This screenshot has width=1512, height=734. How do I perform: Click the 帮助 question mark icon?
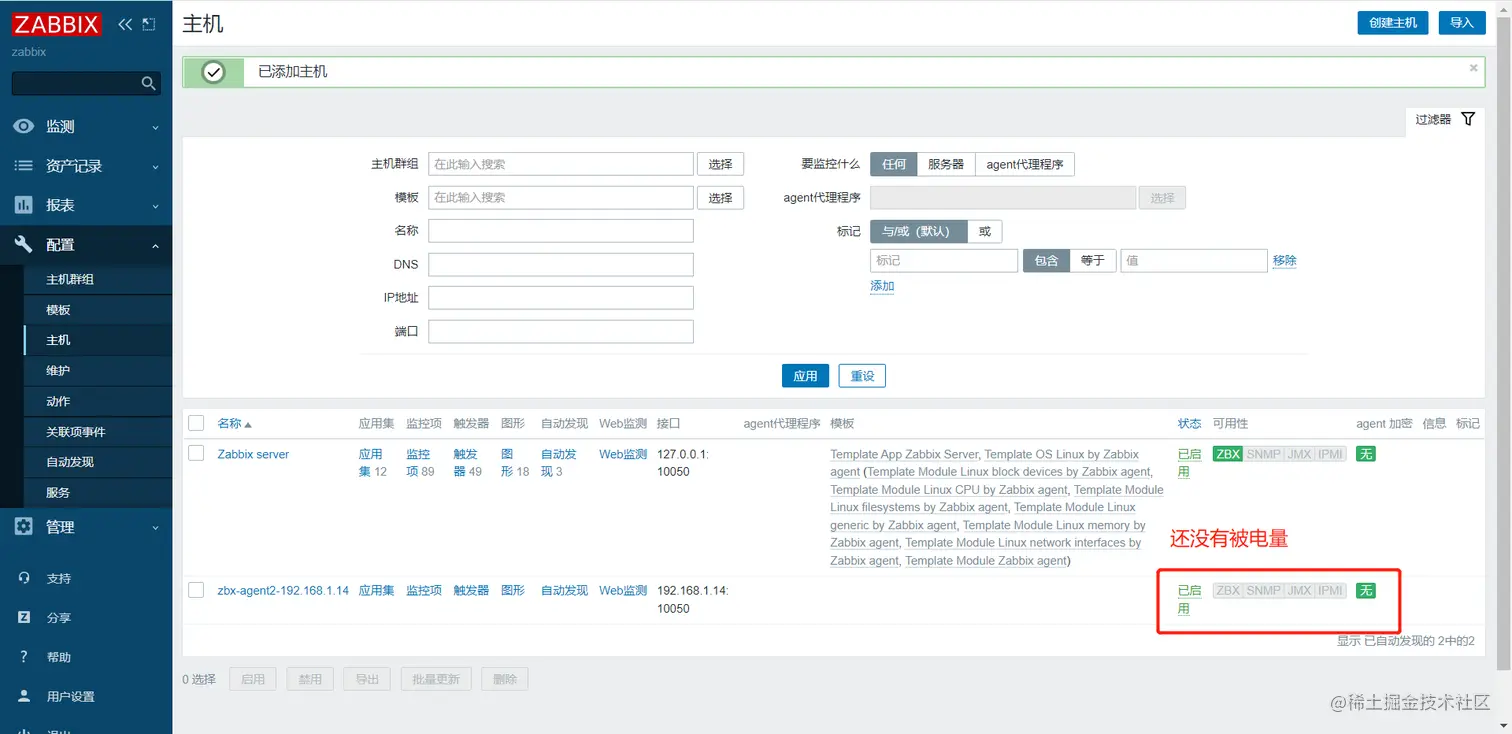tap(24, 657)
